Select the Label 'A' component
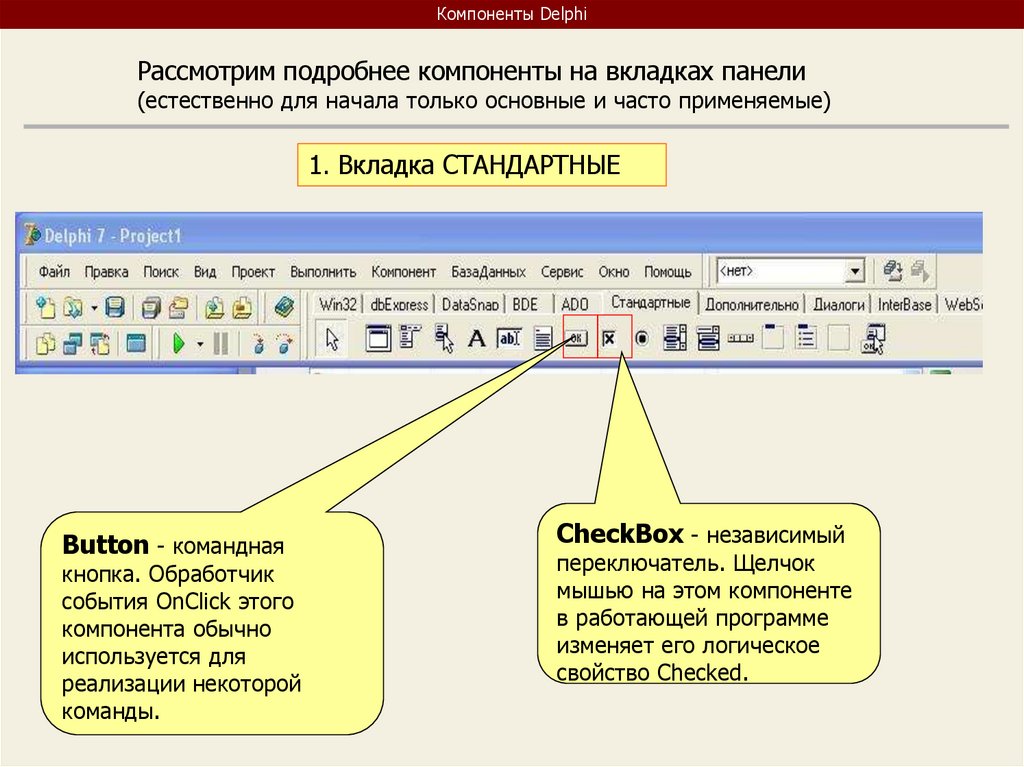The image size is (1024, 767). tap(477, 338)
